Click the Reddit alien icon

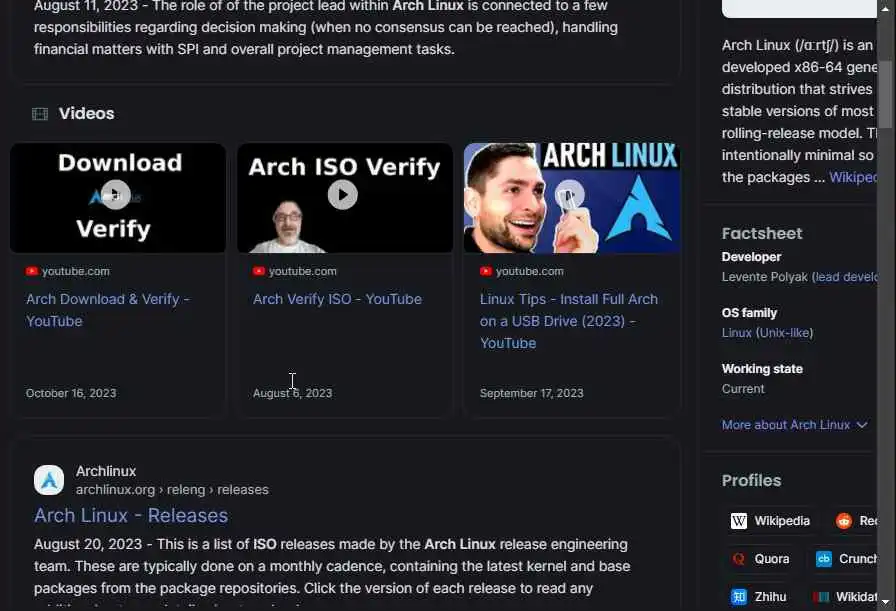click(844, 521)
